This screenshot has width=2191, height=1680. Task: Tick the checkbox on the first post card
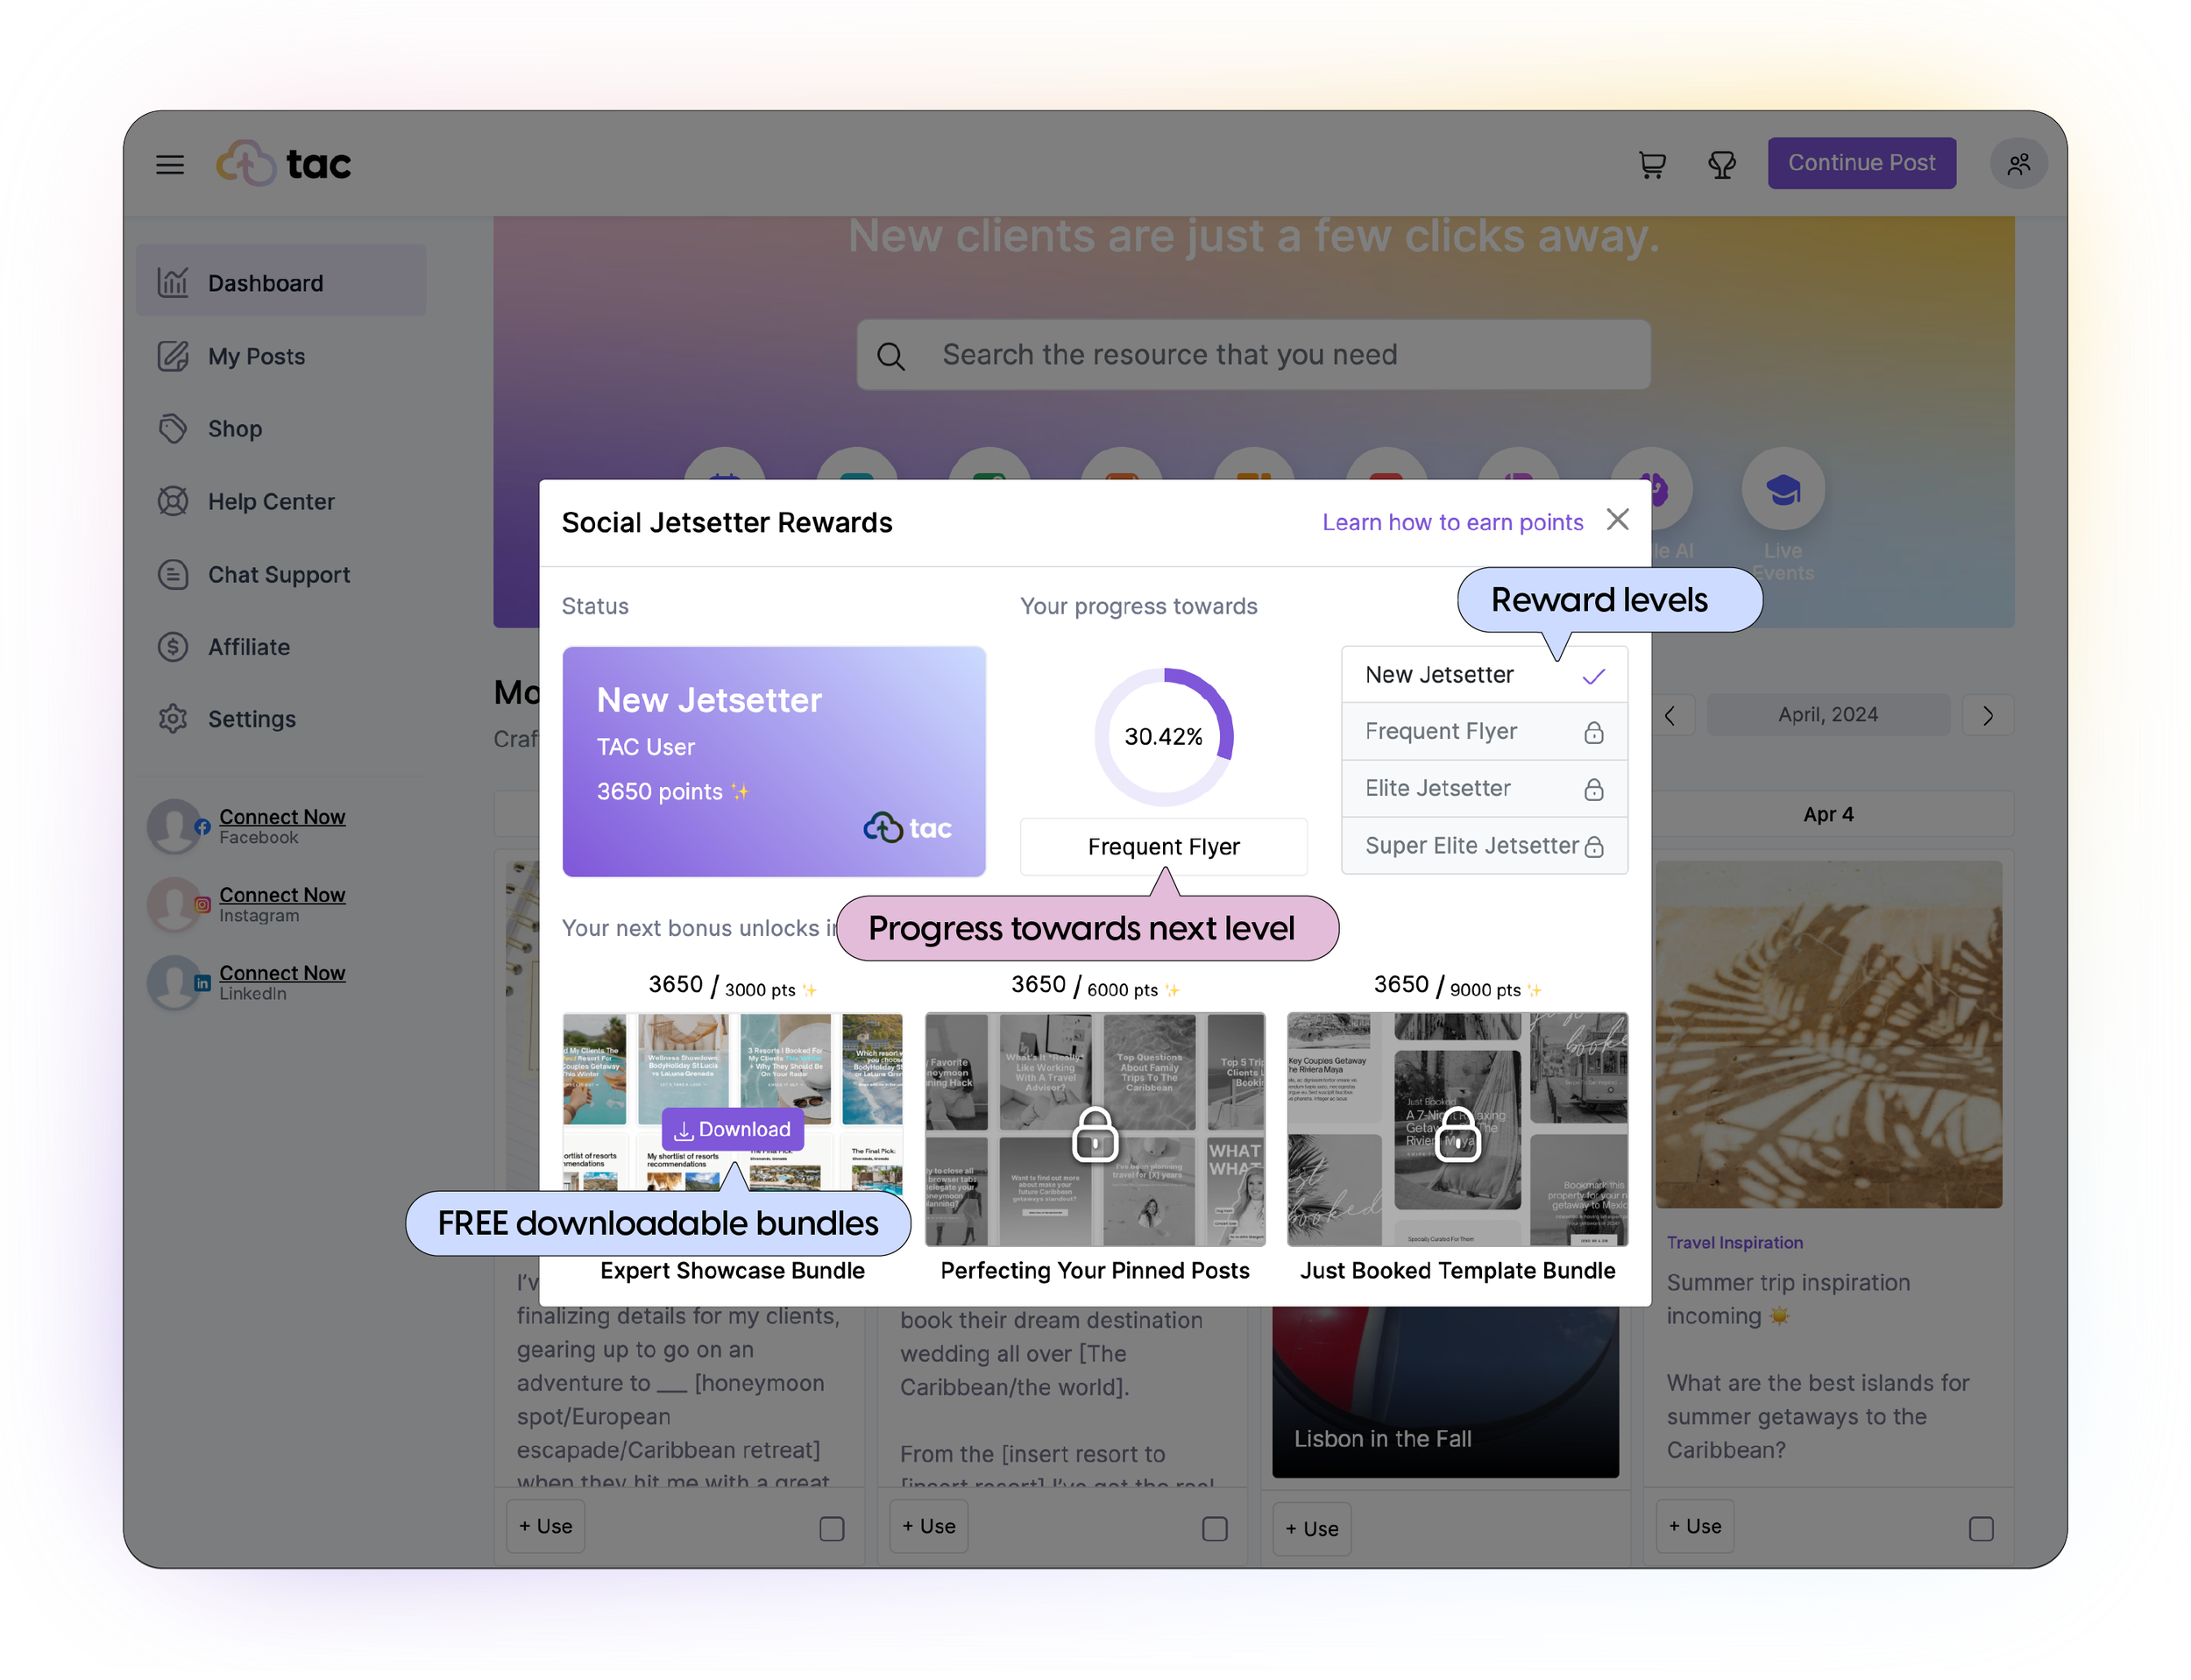(831, 1528)
